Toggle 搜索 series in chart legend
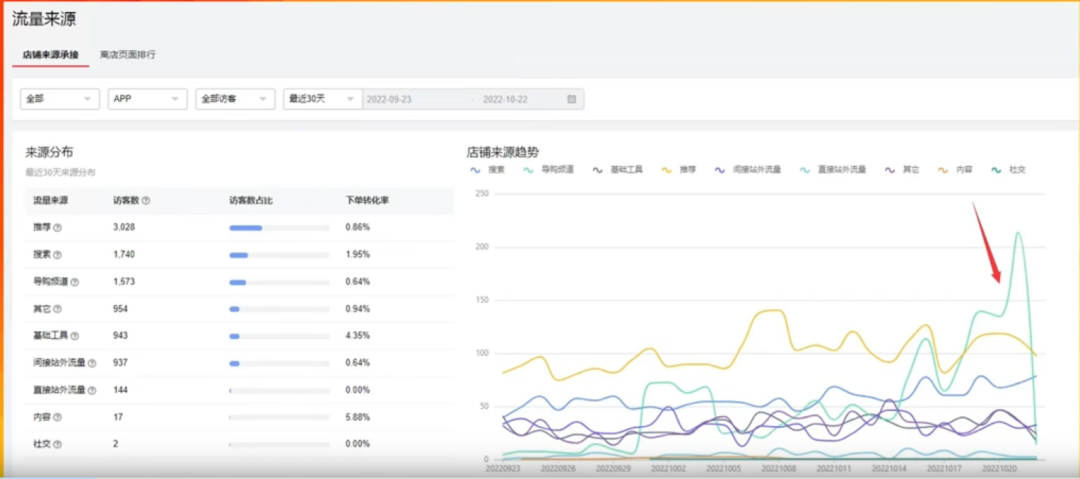 coord(488,170)
